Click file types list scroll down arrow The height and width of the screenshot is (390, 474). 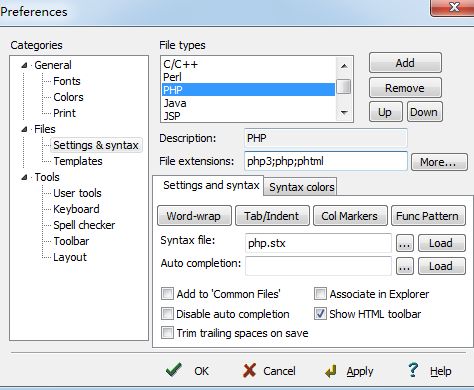point(344,113)
